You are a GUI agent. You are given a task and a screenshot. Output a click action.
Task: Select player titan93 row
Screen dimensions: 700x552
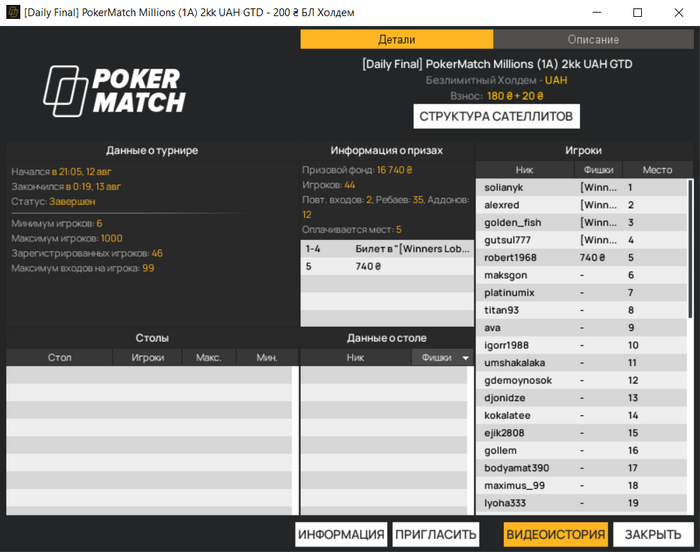click(581, 310)
